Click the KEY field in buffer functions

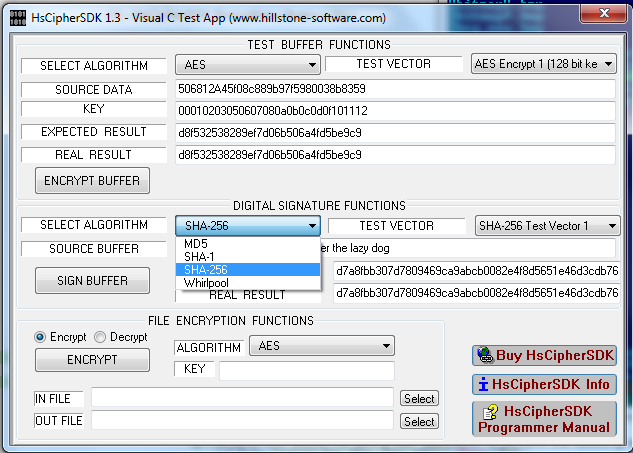tap(395, 111)
